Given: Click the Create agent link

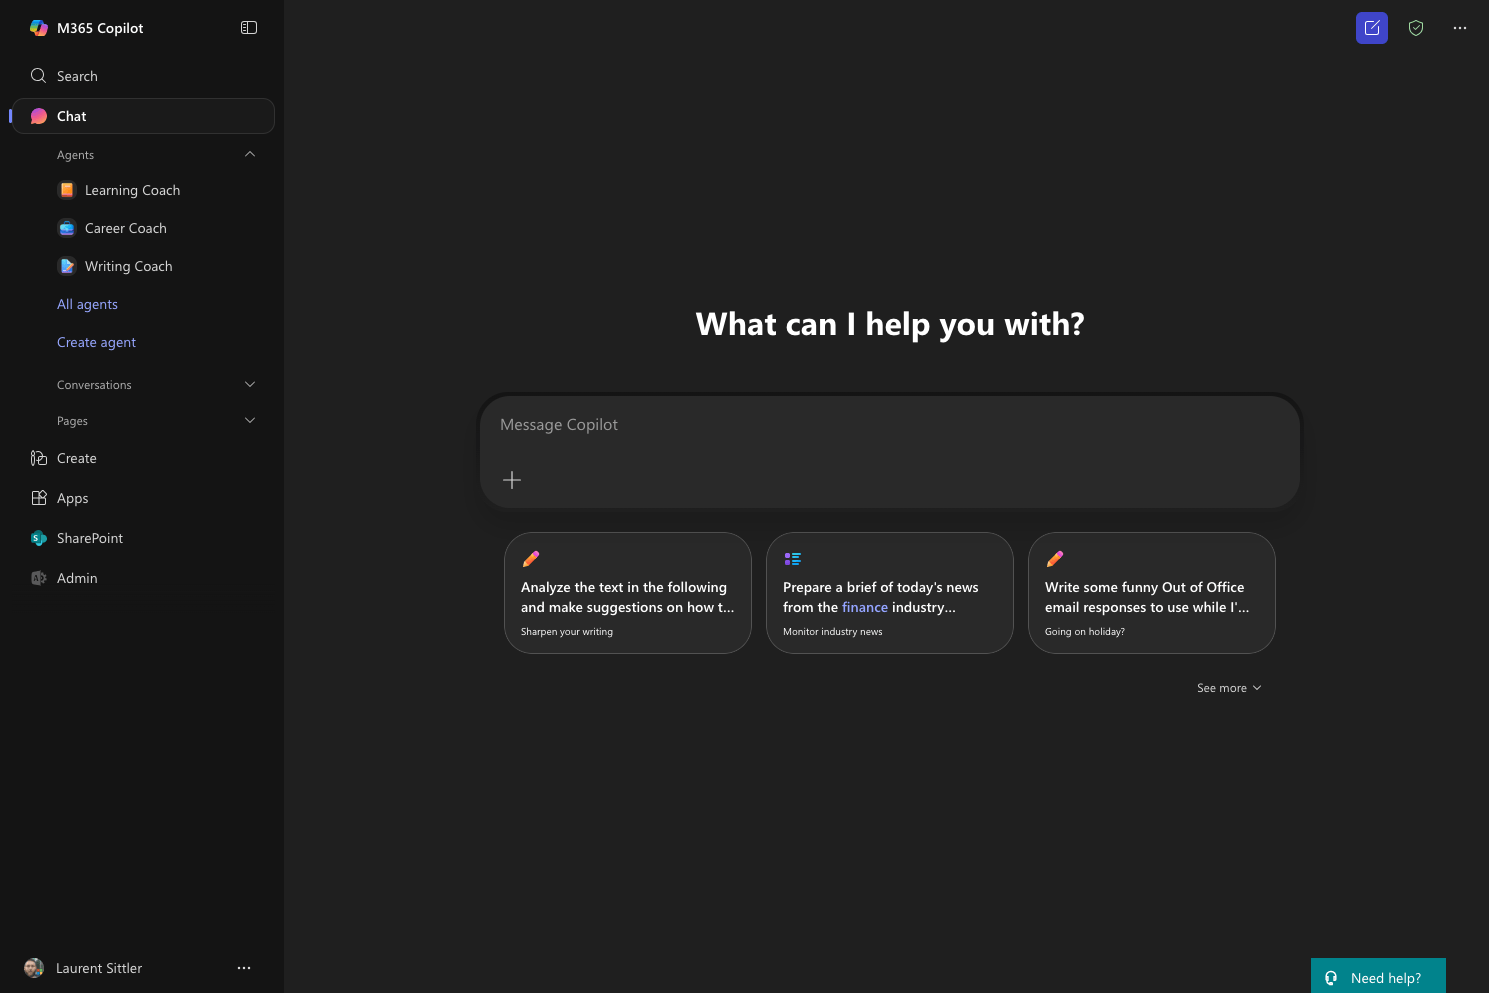Looking at the screenshot, I should [96, 342].
